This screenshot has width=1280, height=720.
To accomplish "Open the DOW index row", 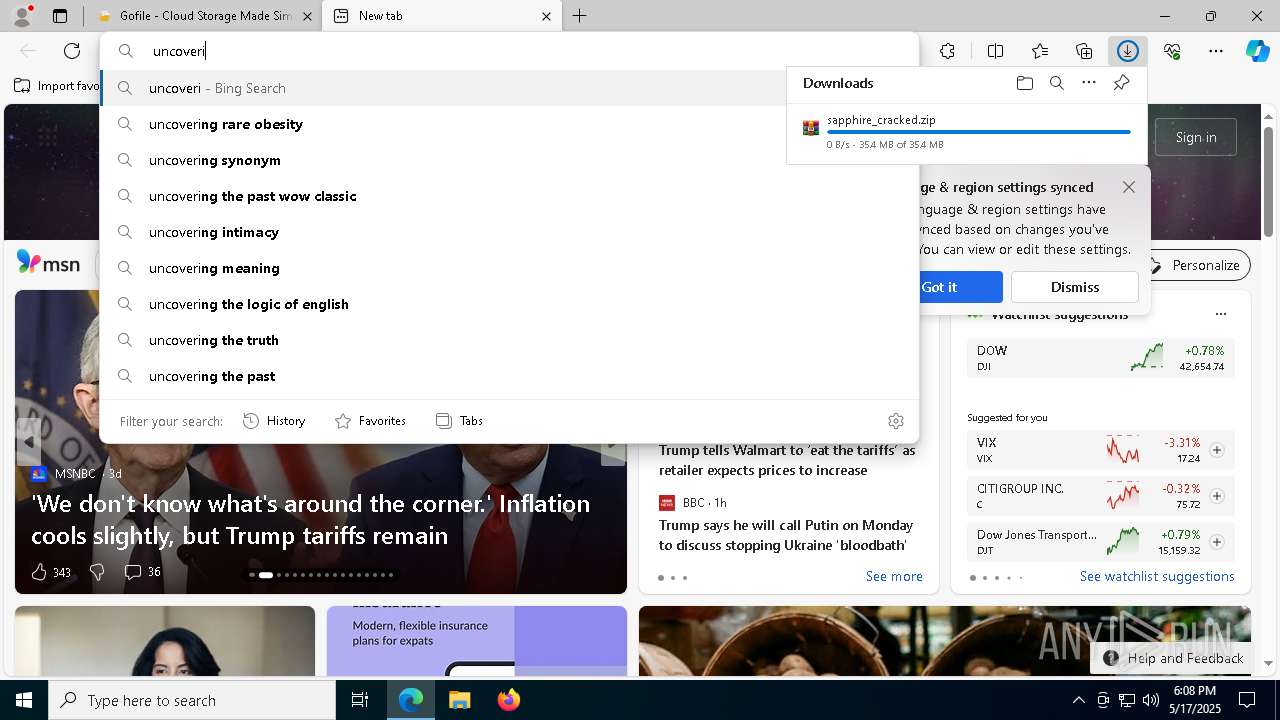I will point(1100,358).
